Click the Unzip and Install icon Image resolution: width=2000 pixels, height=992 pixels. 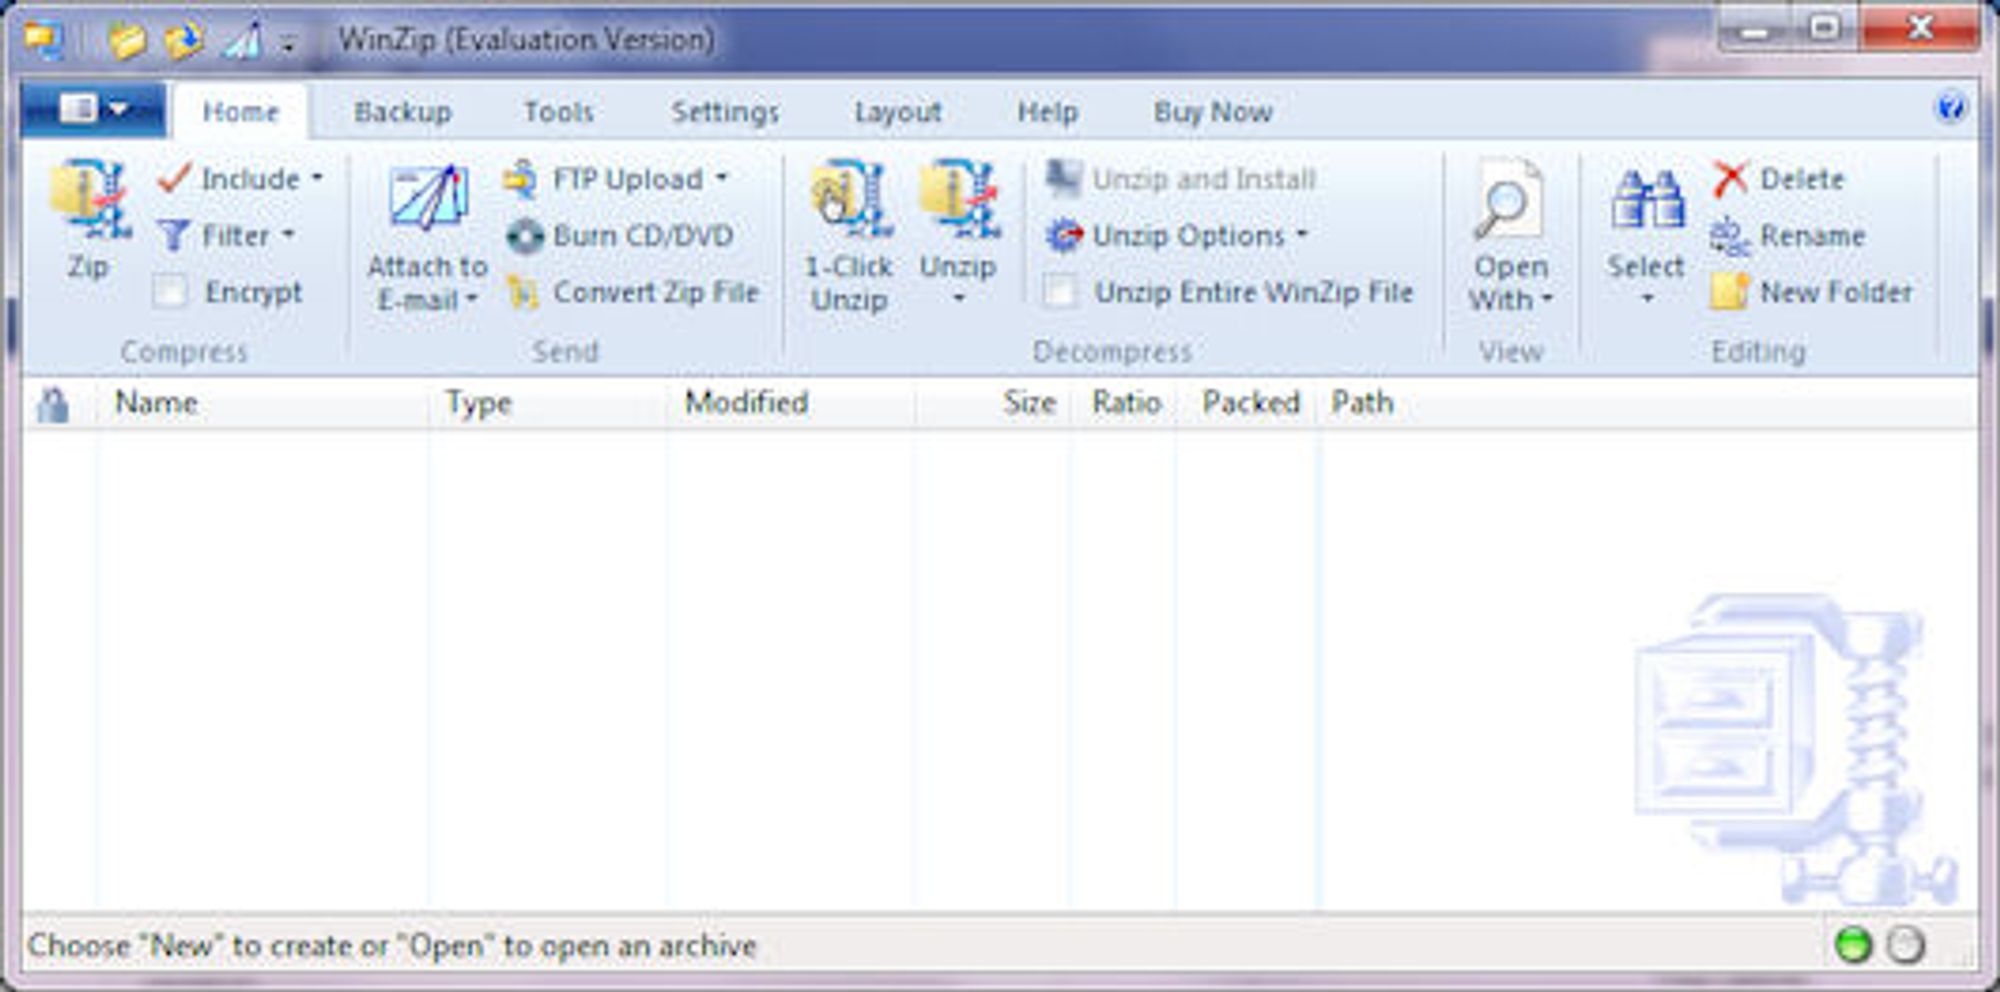pos(1063,178)
